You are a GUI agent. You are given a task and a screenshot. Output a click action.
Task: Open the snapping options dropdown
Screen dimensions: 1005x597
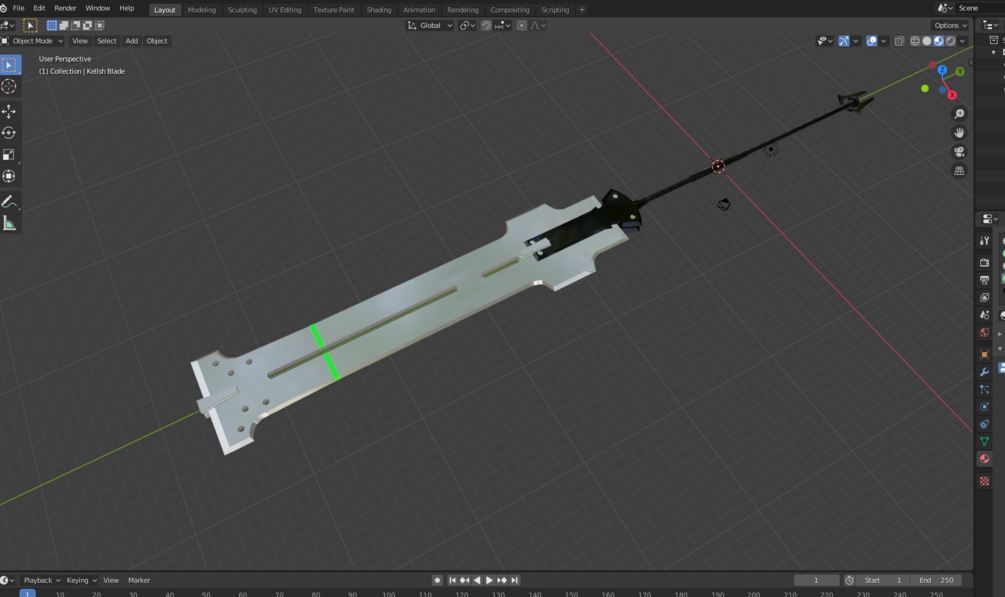(502, 26)
